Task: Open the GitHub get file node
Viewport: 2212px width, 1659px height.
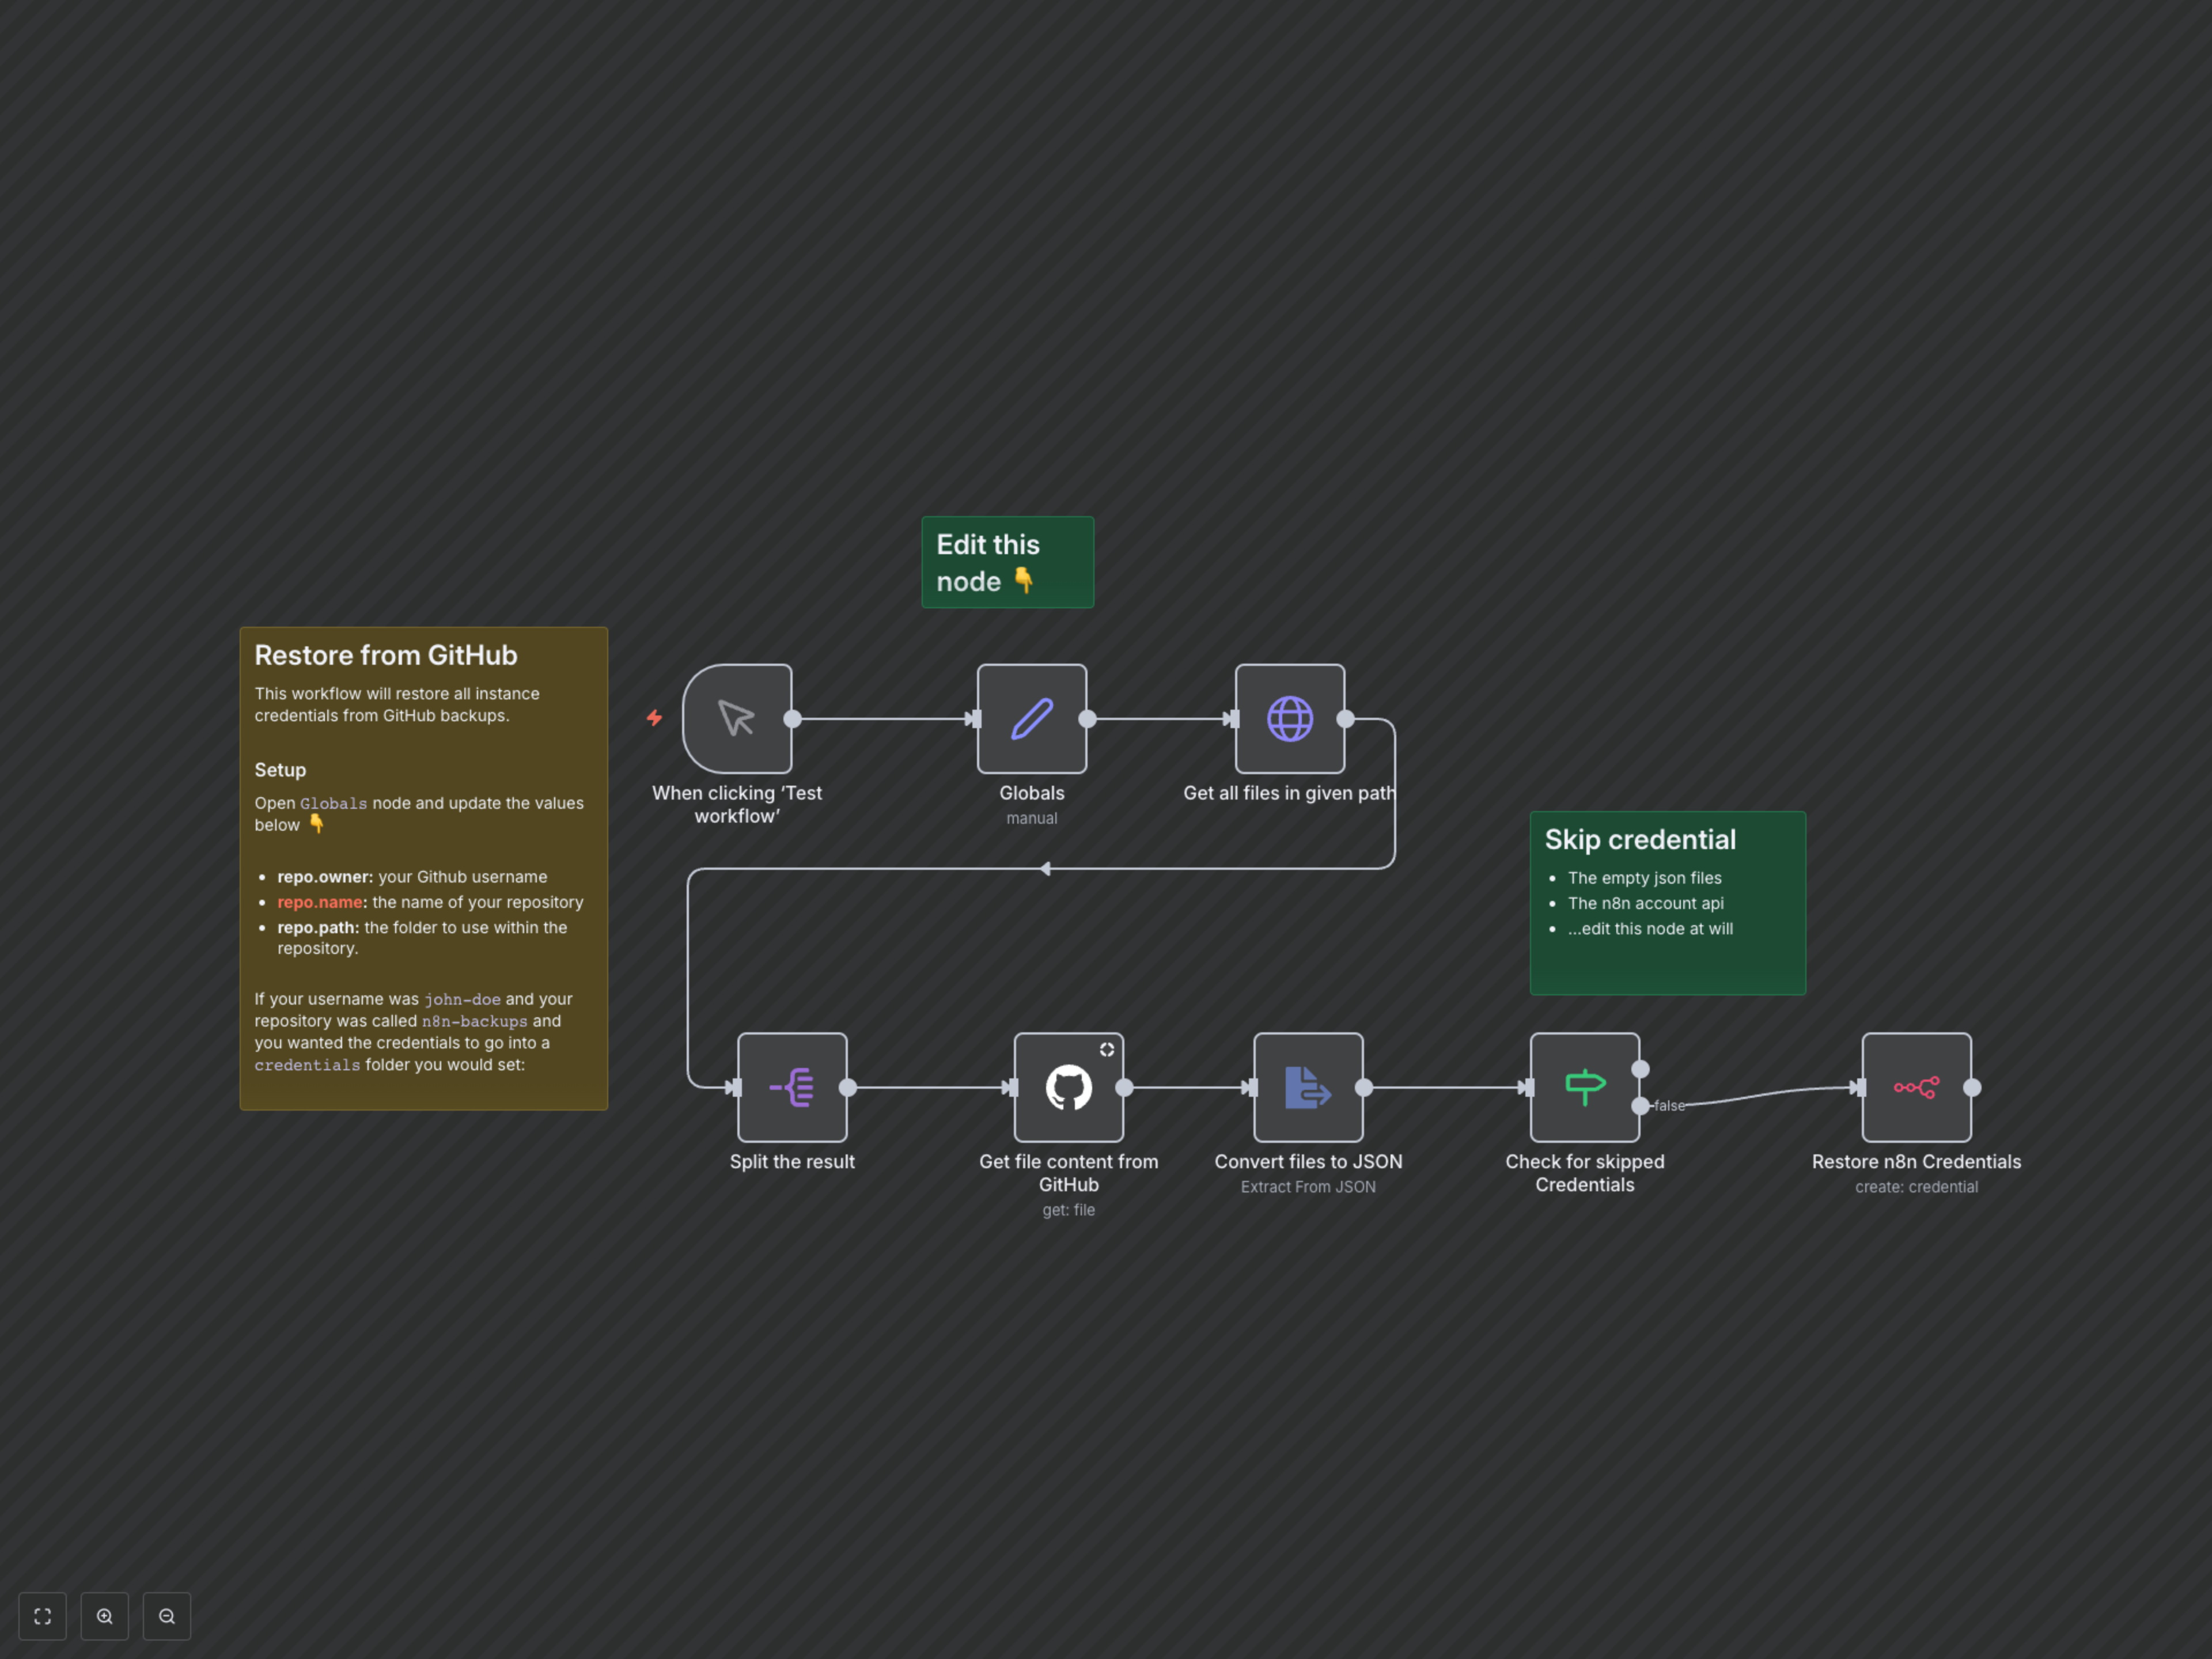Action: click(x=1068, y=1087)
